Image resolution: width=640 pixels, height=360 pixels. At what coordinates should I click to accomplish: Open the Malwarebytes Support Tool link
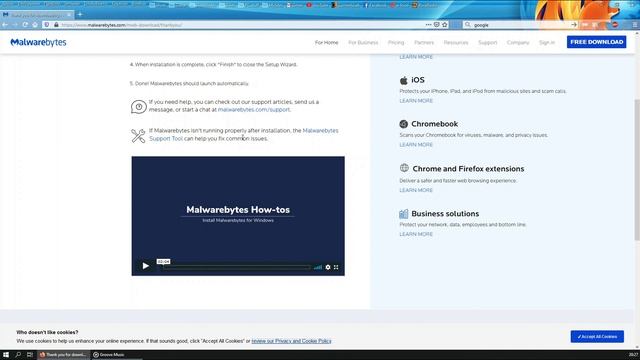[x=244, y=135]
